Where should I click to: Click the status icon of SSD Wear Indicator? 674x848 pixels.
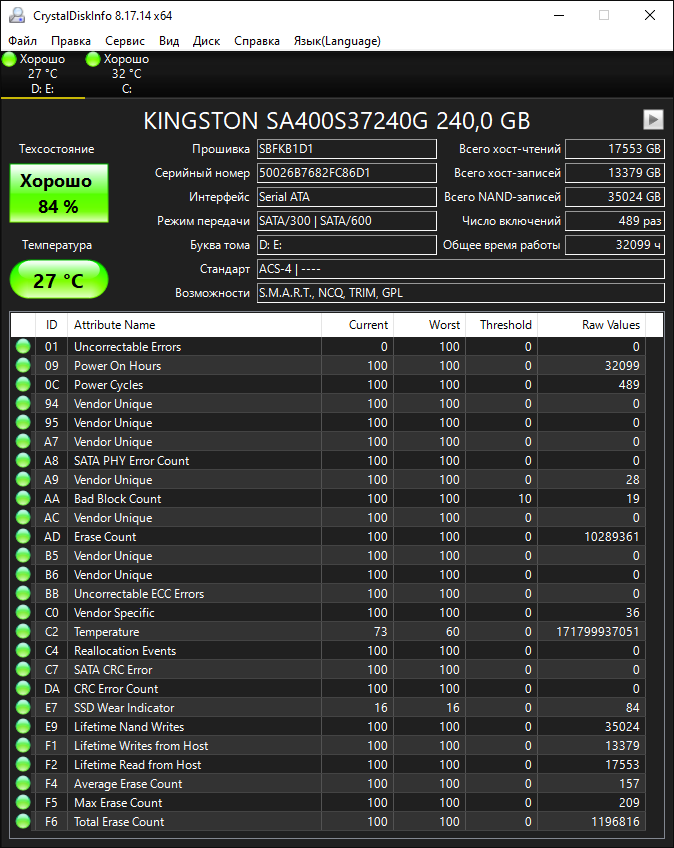coord(23,707)
